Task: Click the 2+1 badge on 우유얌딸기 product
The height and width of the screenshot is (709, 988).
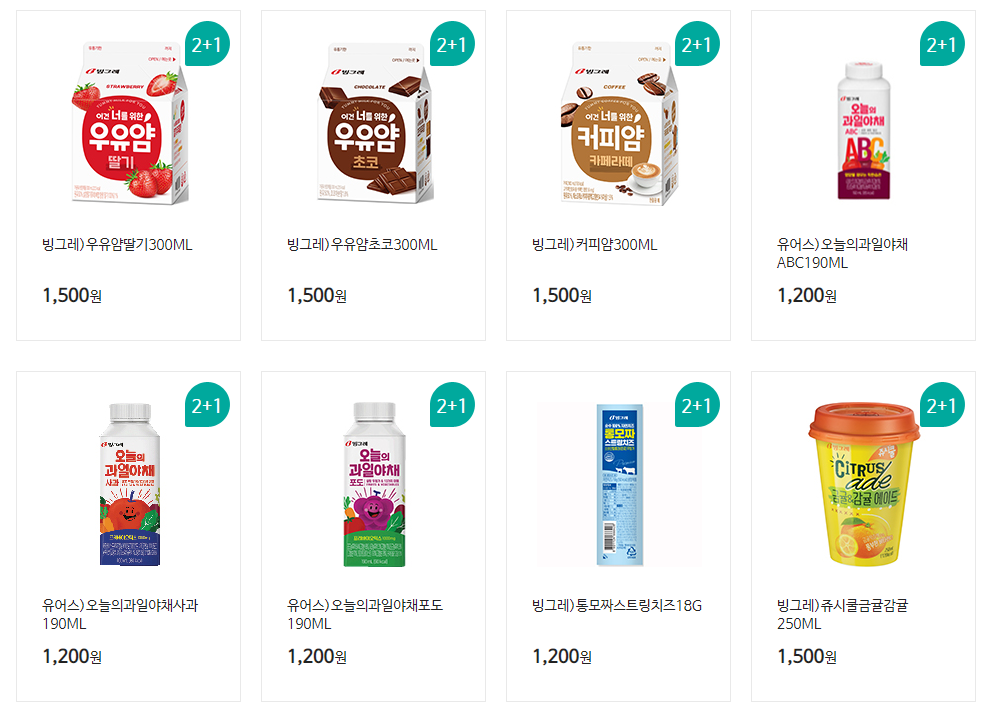Action: 207,43
